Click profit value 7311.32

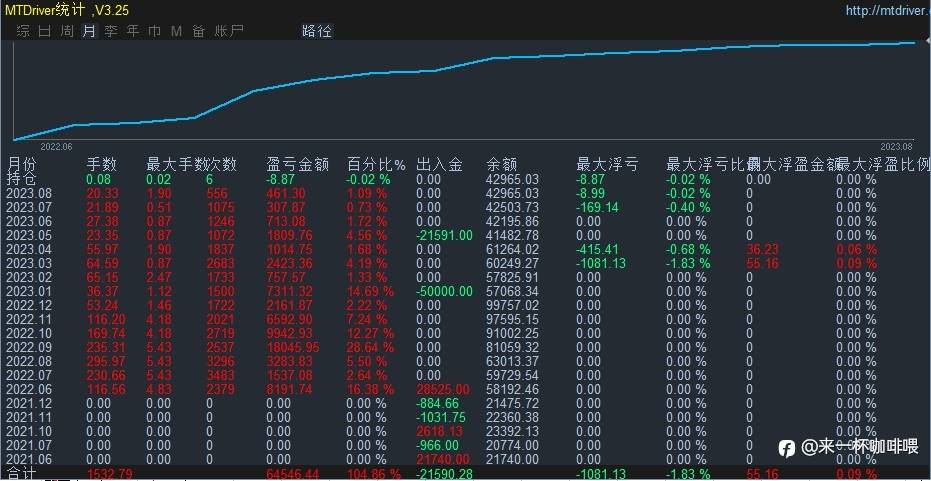pyautogui.click(x=290, y=291)
